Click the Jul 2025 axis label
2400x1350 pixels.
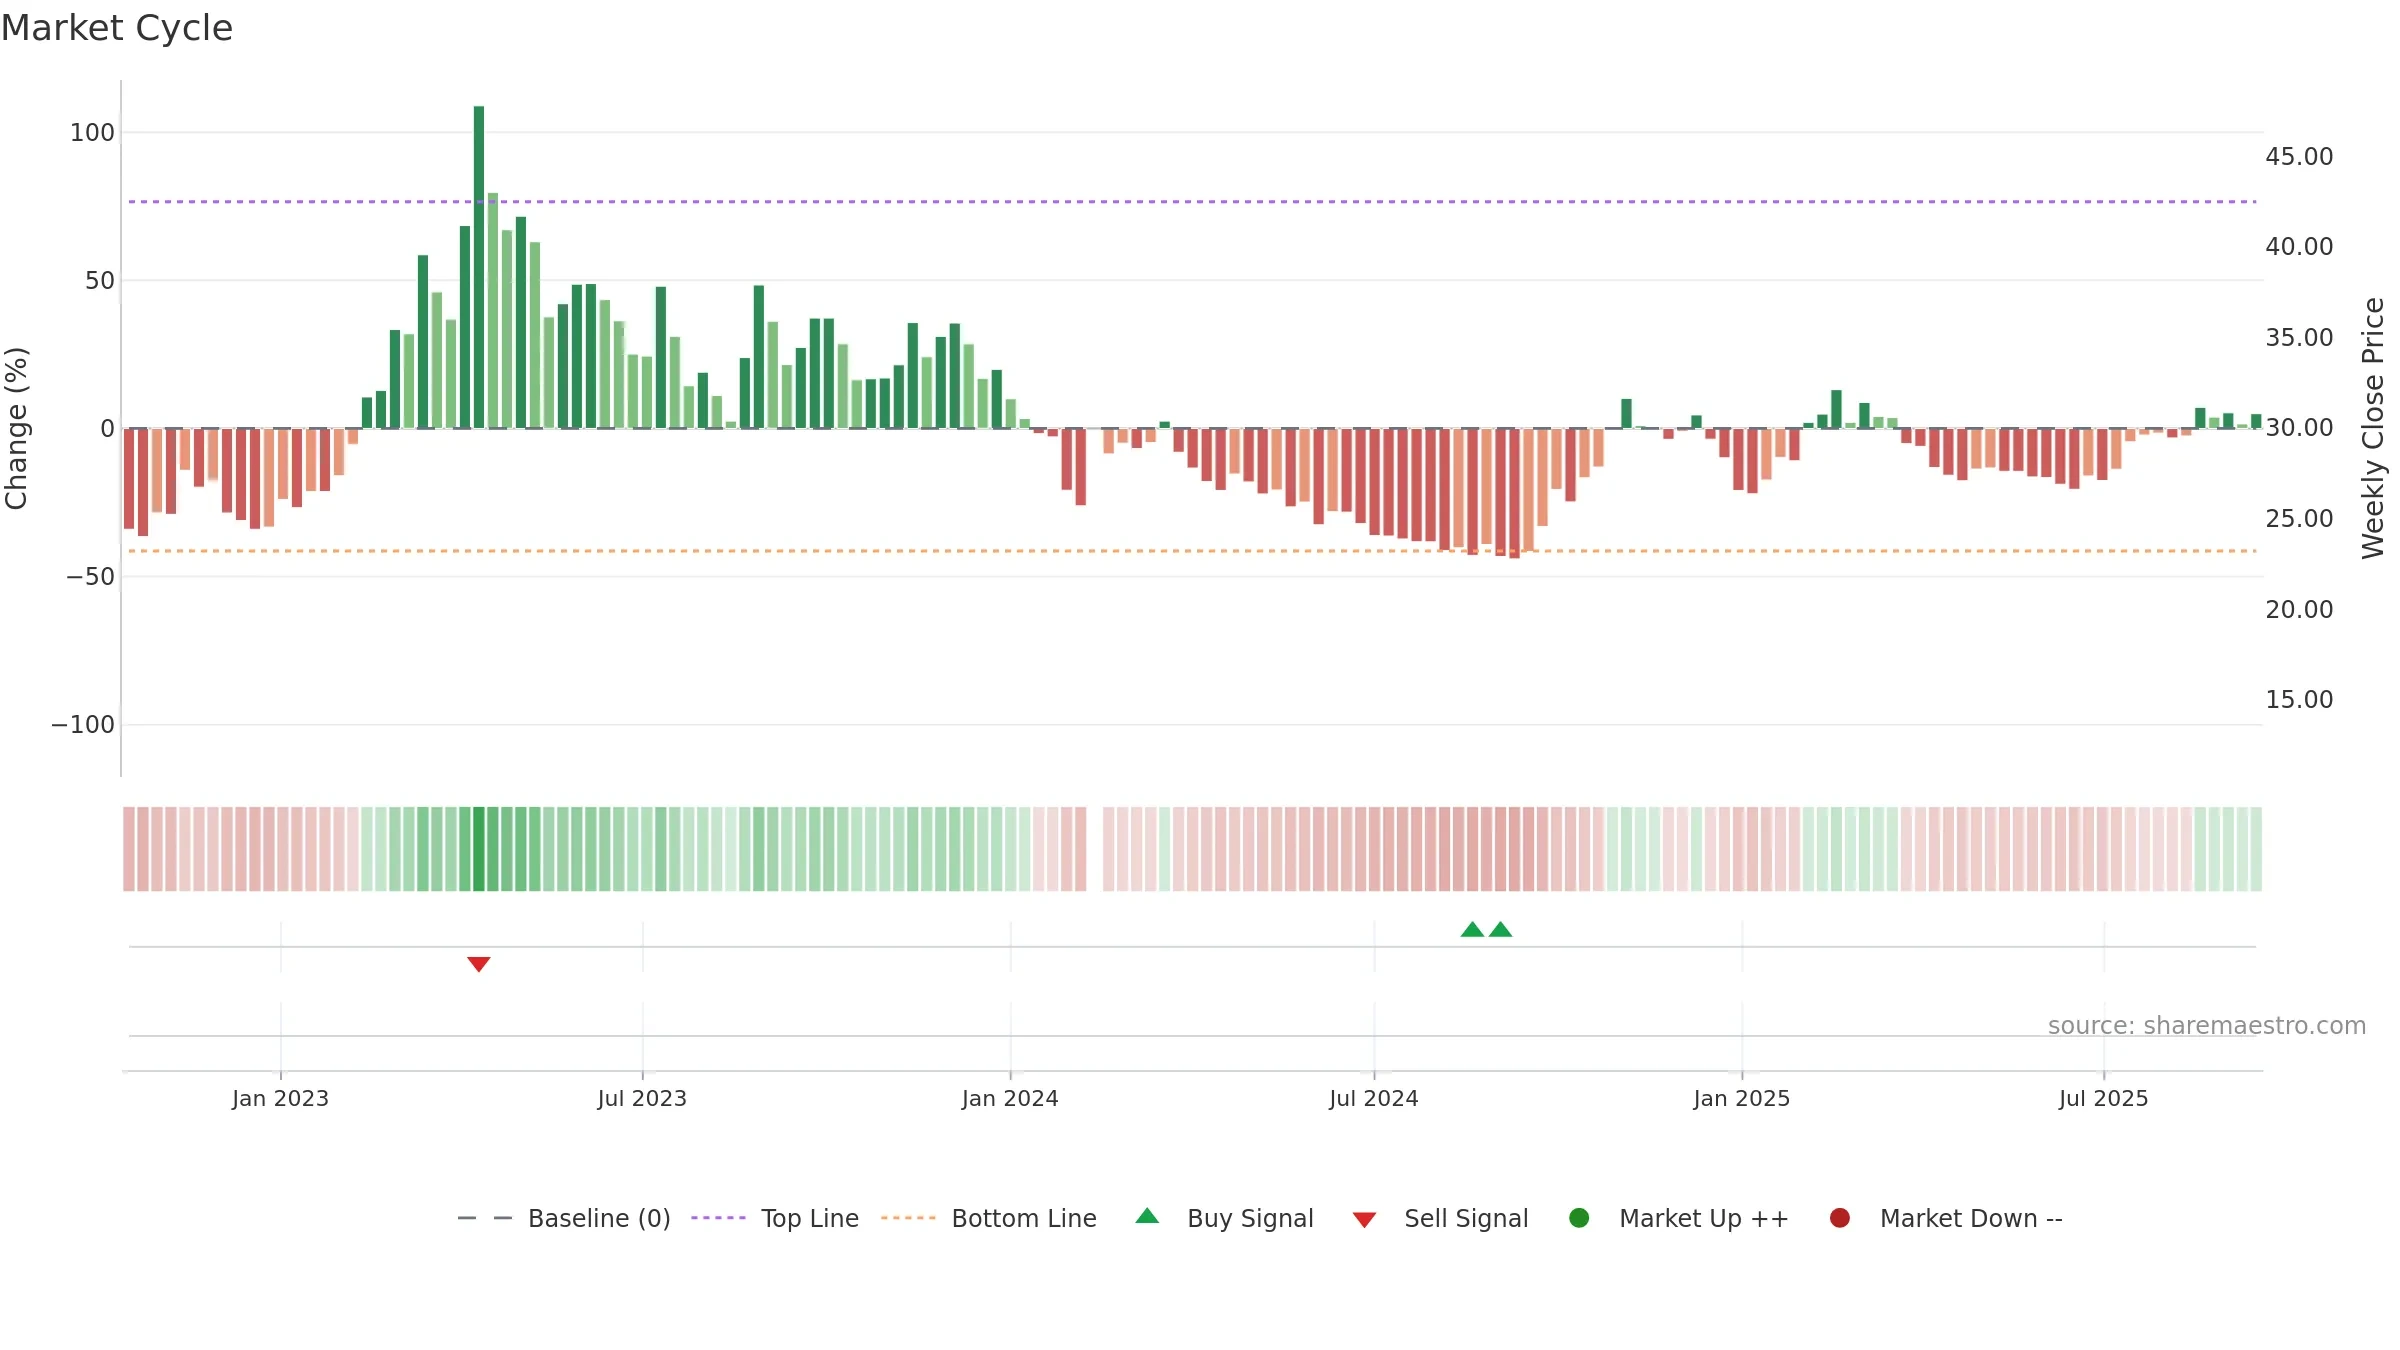click(2104, 1099)
